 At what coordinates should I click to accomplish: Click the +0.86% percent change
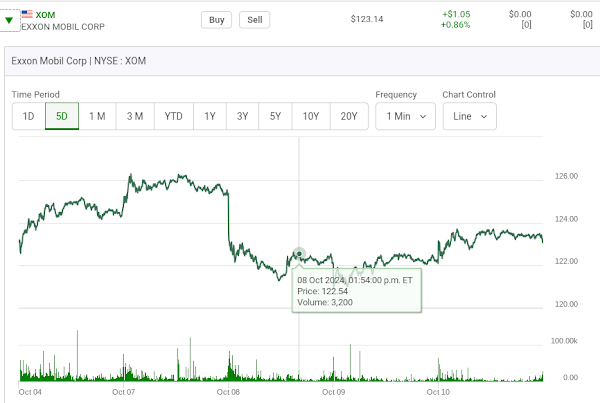click(455, 25)
